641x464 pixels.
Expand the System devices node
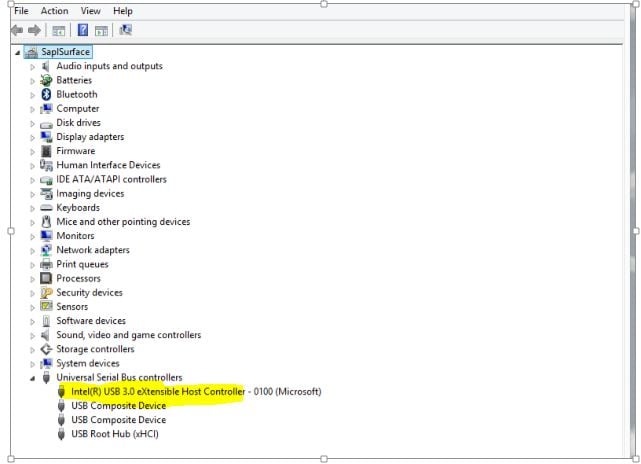(32, 364)
